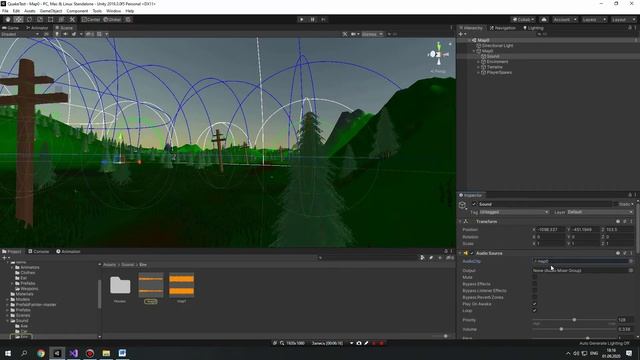Click the Step frame button

tap(323, 20)
